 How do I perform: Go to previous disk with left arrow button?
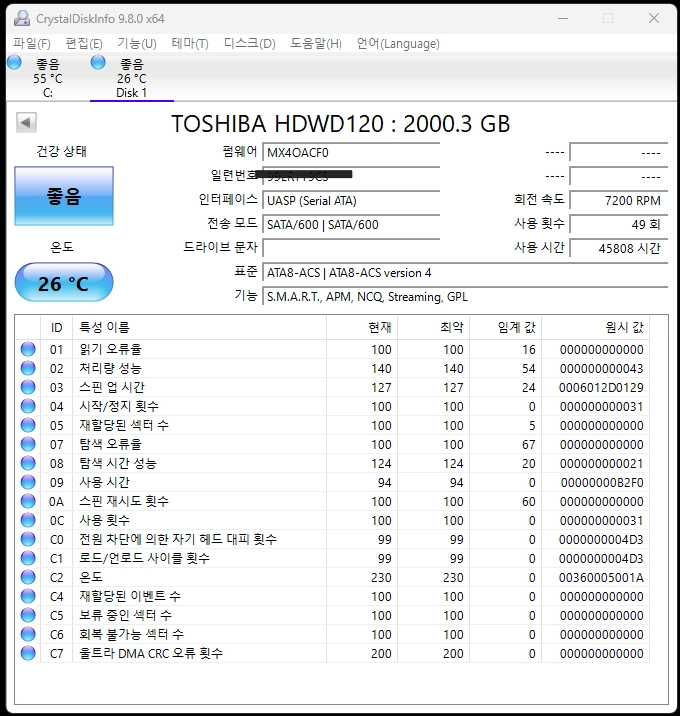point(26,122)
